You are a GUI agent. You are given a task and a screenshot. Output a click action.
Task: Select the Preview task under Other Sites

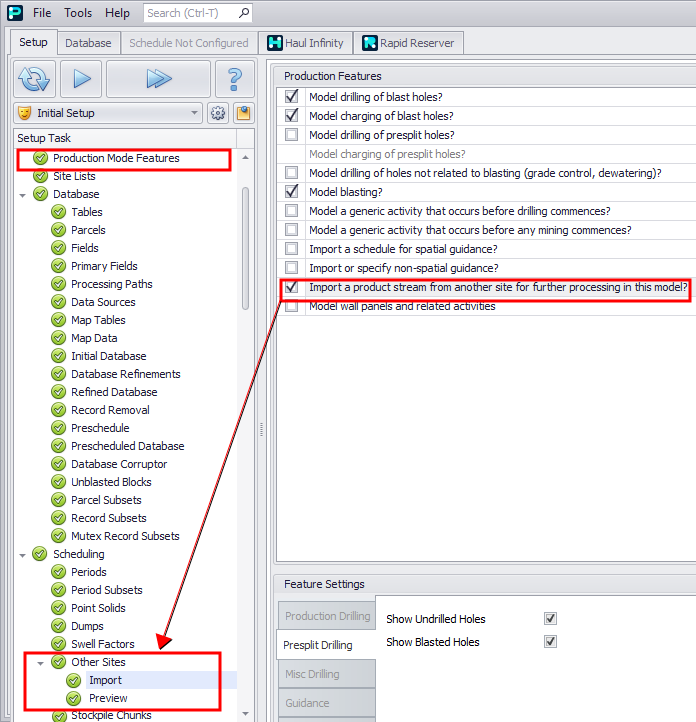[108, 698]
